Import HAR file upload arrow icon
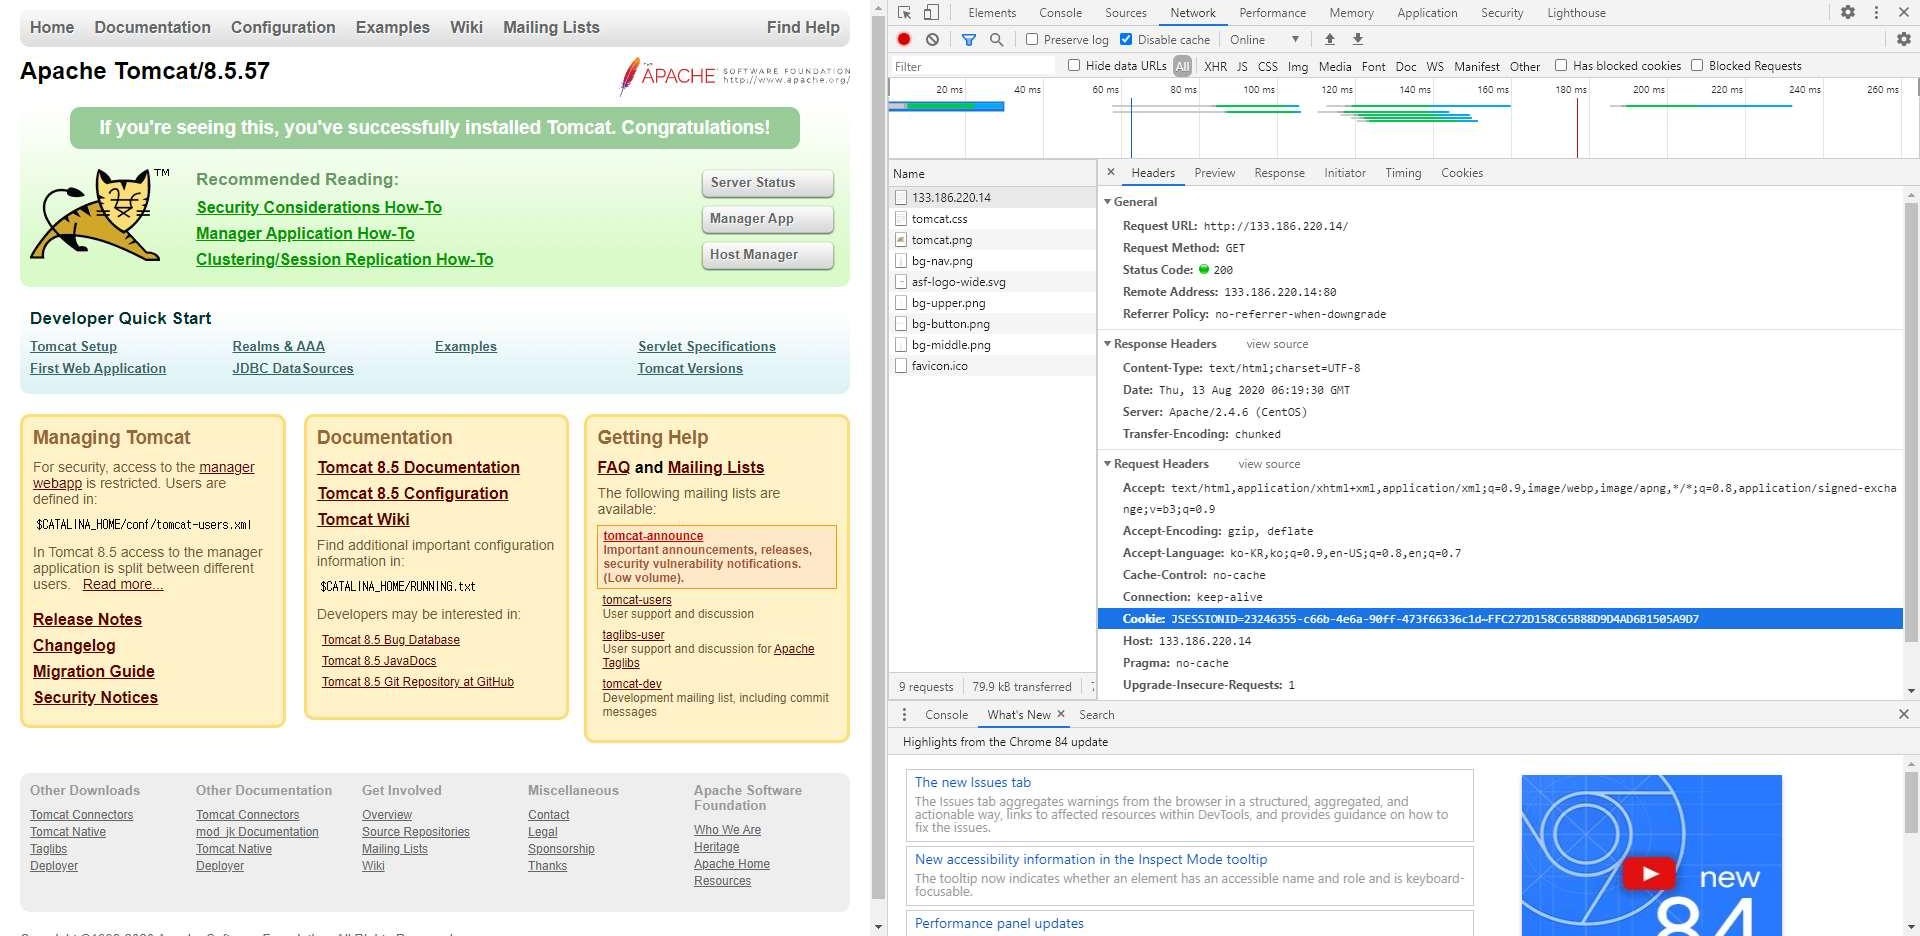The height and width of the screenshot is (936, 1920). pyautogui.click(x=1330, y=39)
